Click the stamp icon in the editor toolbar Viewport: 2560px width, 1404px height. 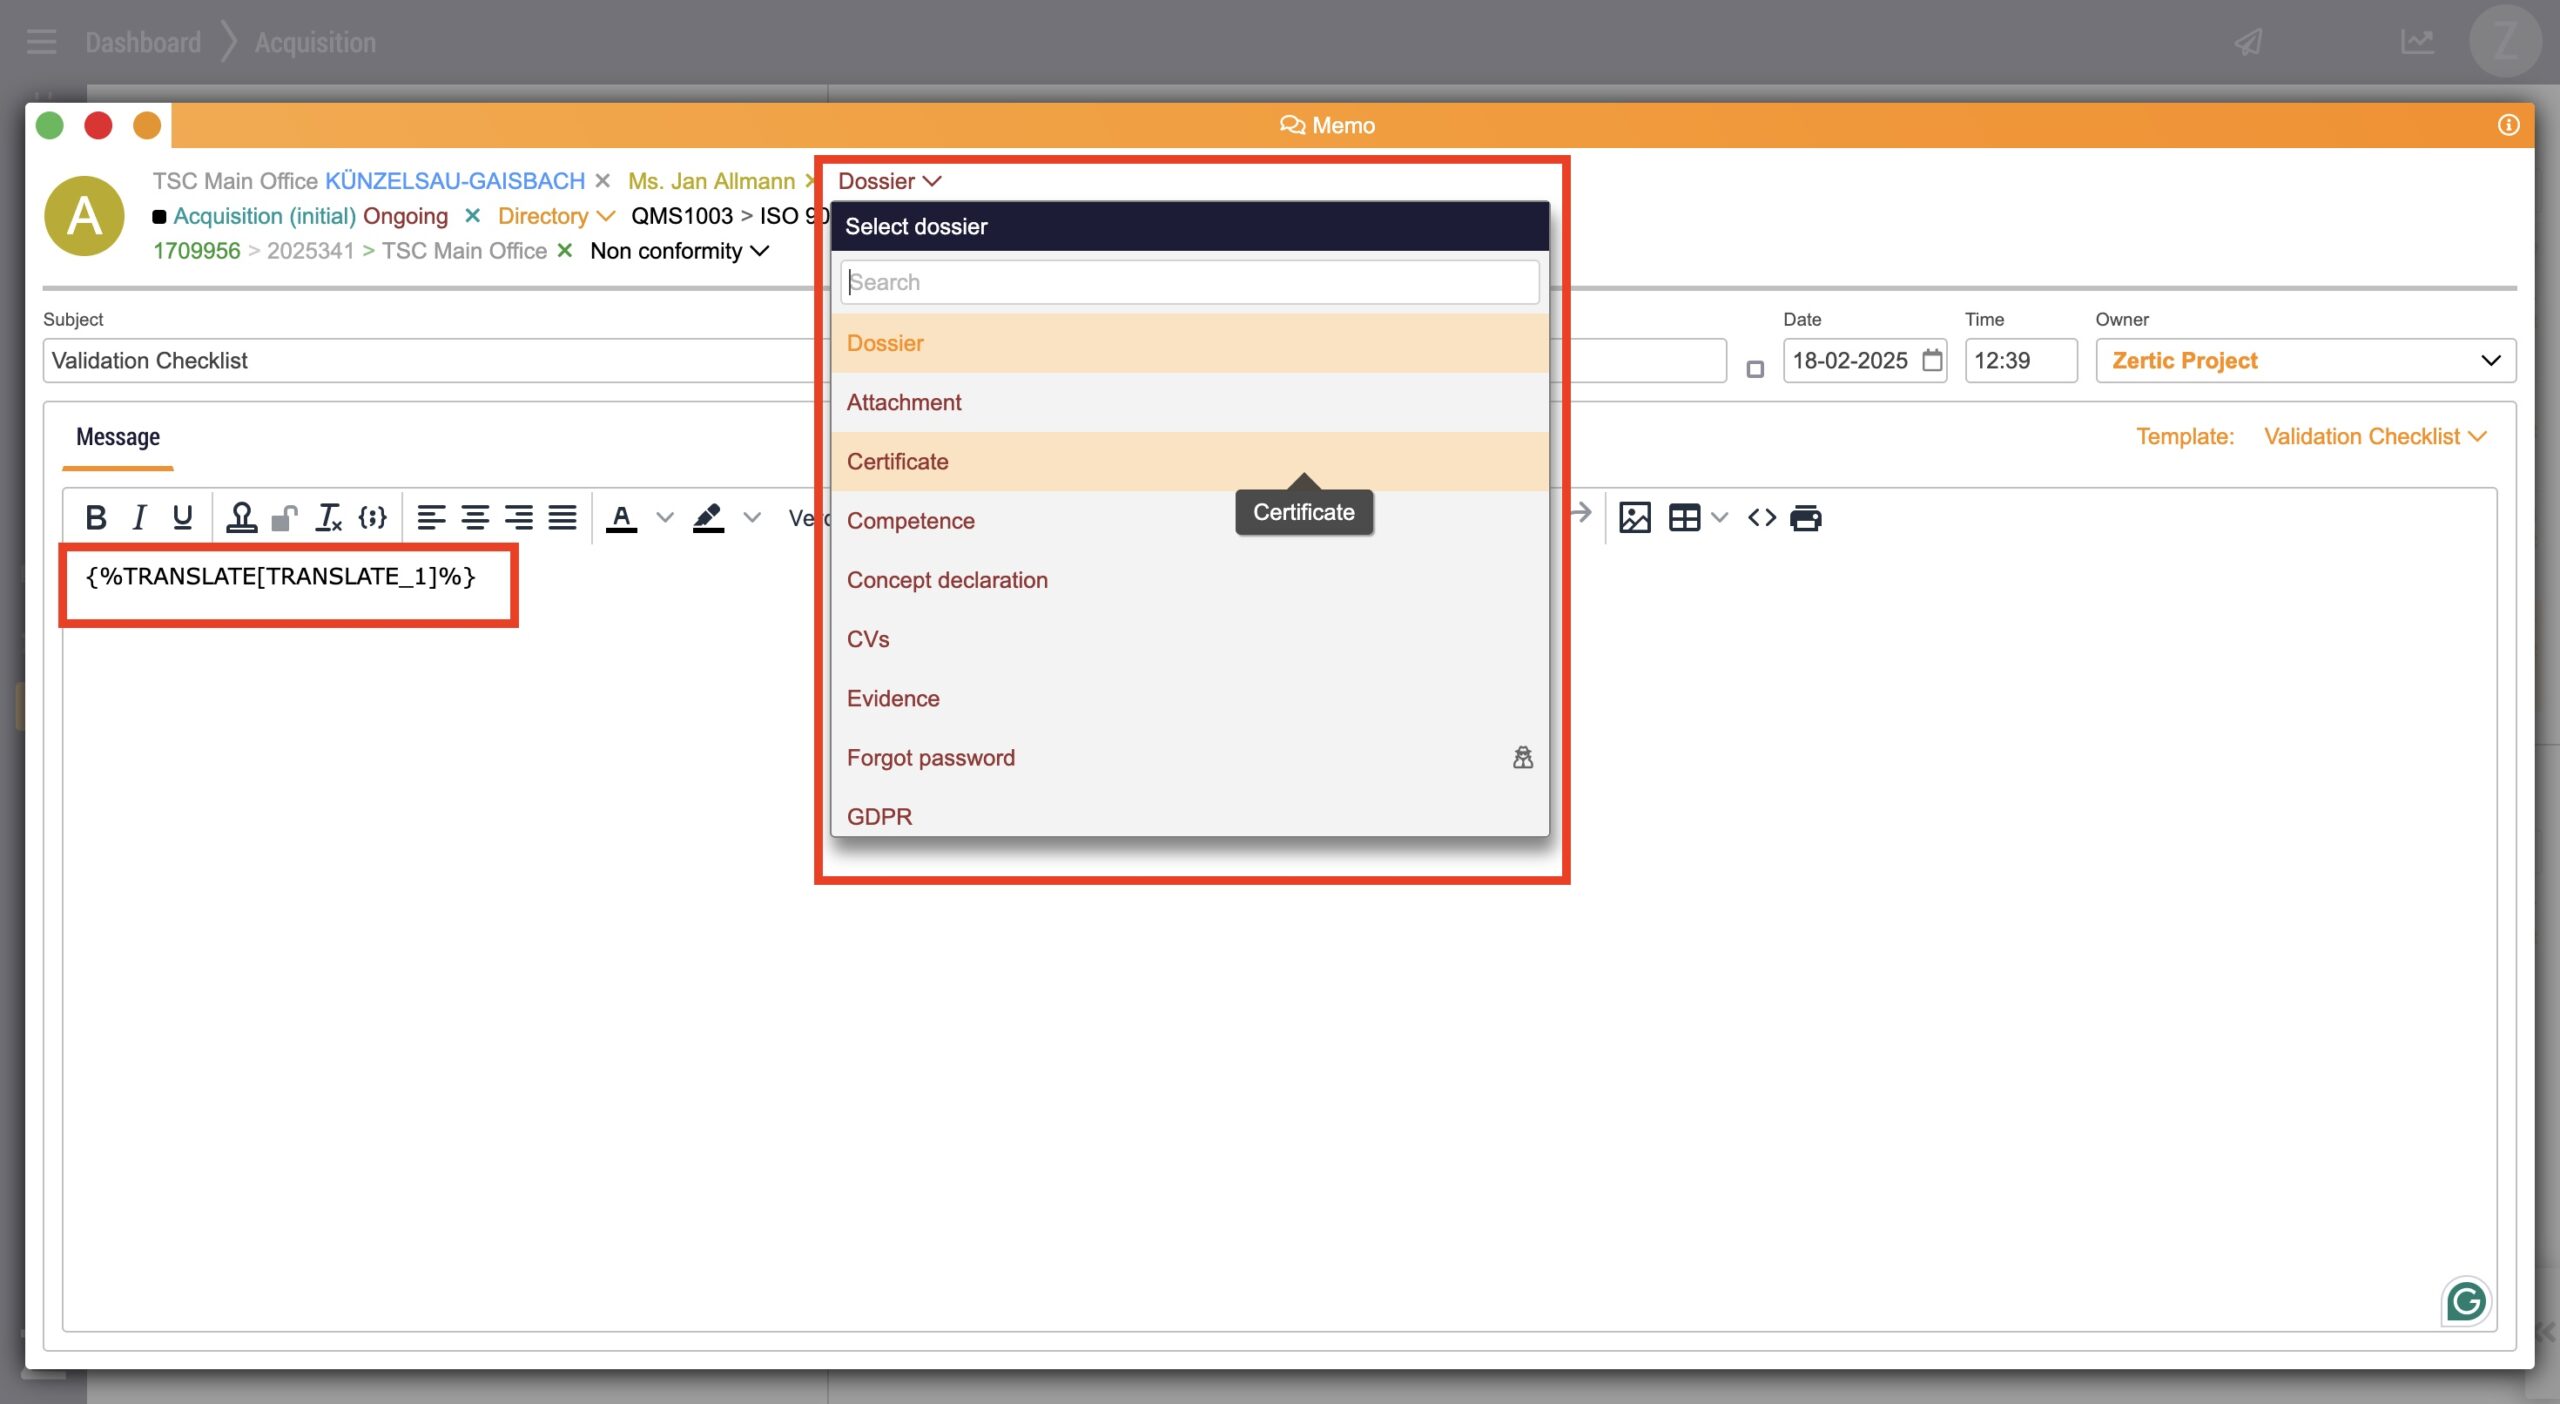coord(241,517)
